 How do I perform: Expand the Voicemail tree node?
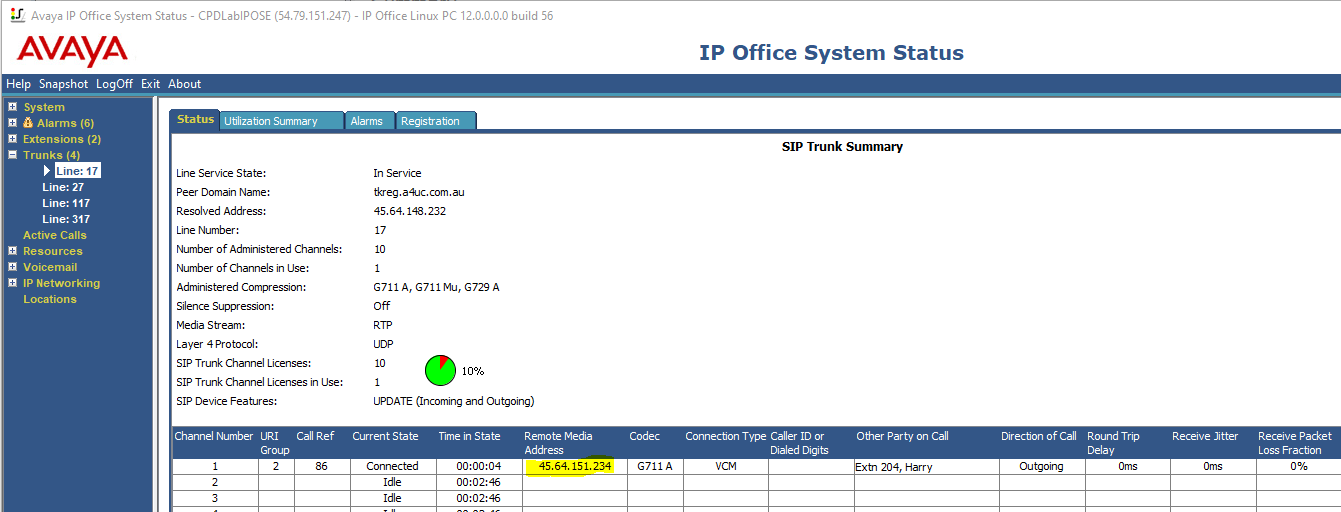pyautogui.click(x=13, y=267)
